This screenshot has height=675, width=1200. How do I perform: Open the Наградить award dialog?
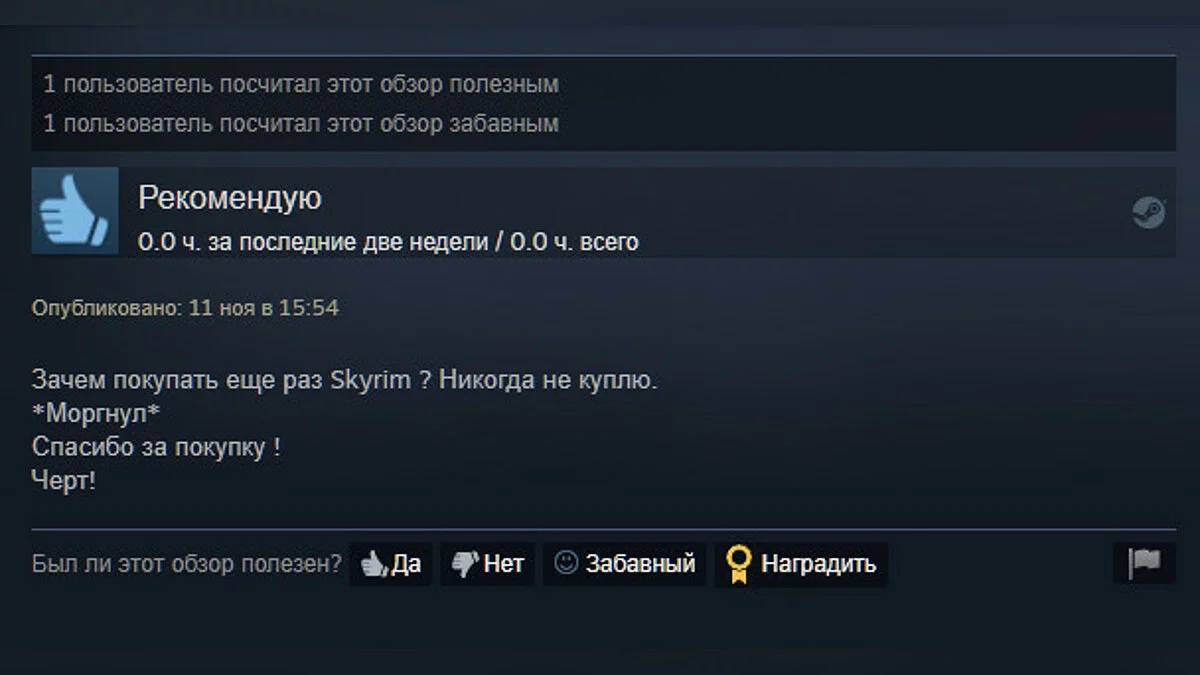[801, 564]
